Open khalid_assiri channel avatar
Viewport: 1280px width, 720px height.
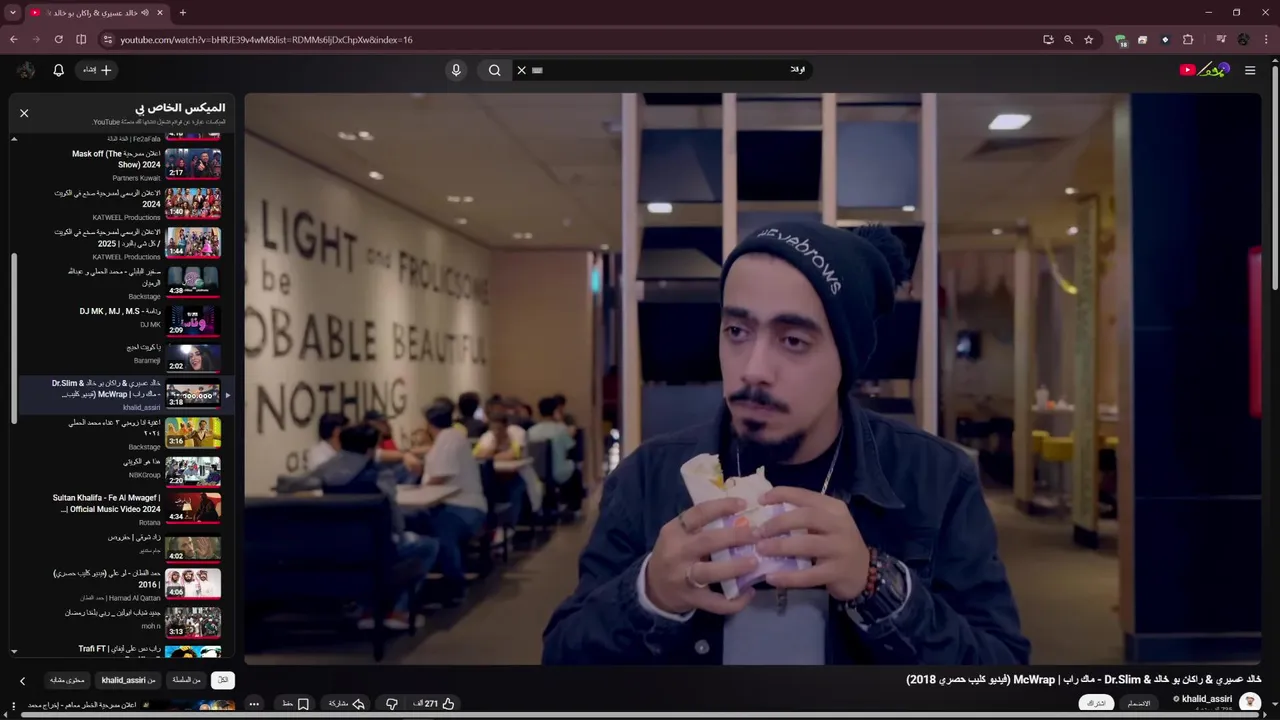coord(1250,704)
